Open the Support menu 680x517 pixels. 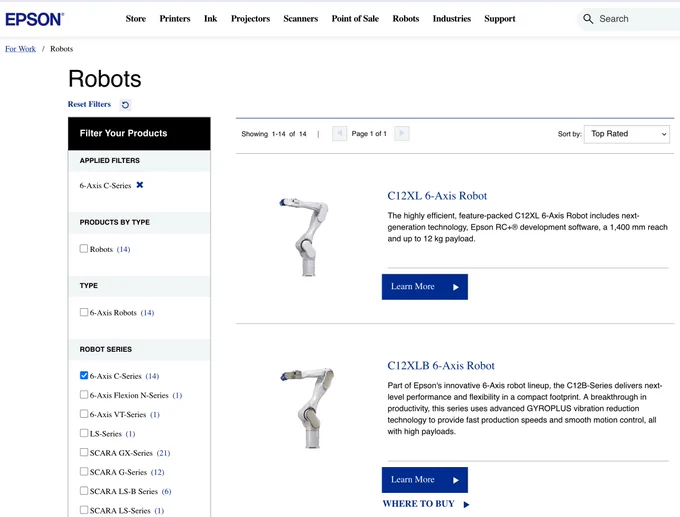[500, 19]
